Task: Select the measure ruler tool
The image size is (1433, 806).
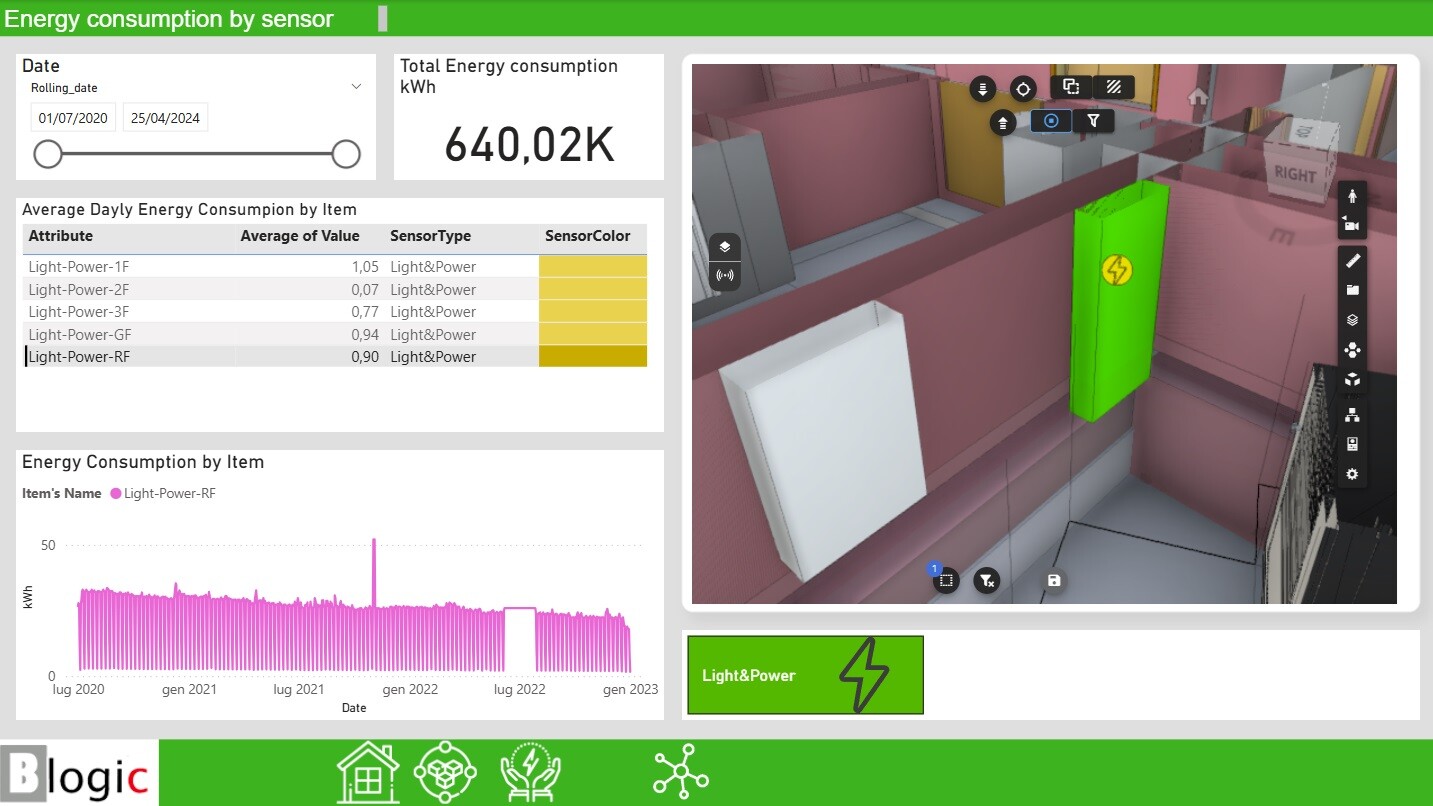Action: [x=1352, y=261]
